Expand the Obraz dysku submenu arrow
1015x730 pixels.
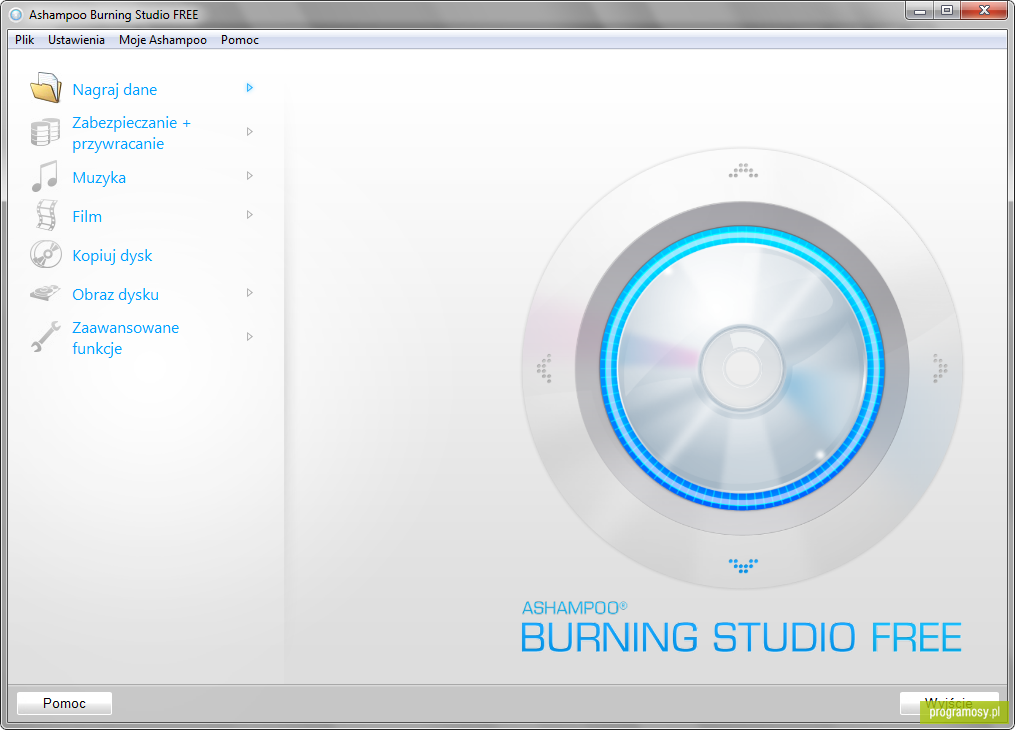[249, 293]
